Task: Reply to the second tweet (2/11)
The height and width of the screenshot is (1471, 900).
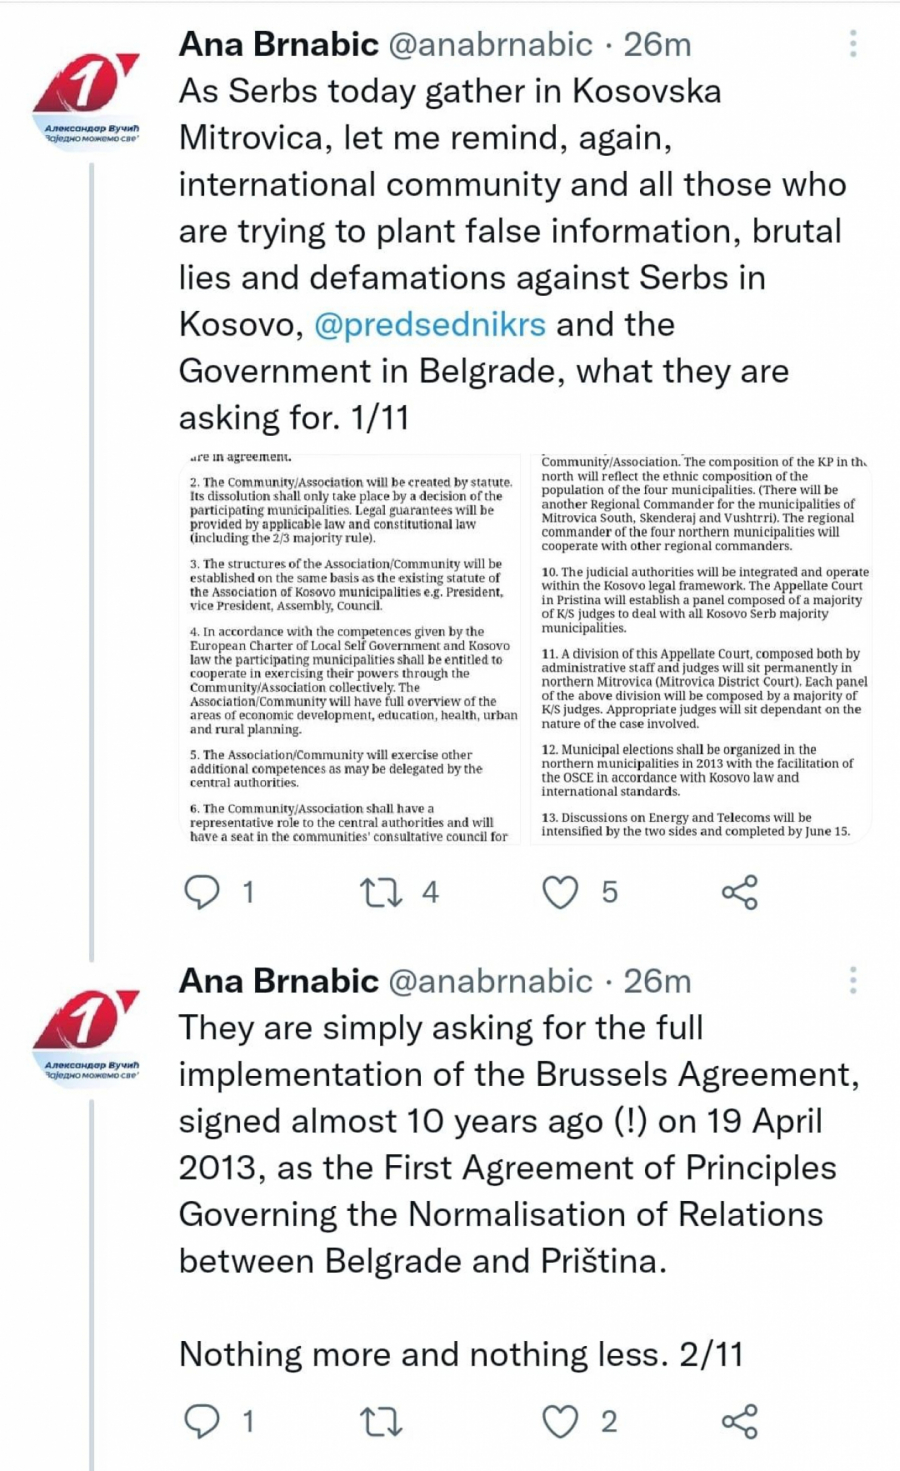Action: (x=203, y=1421)
